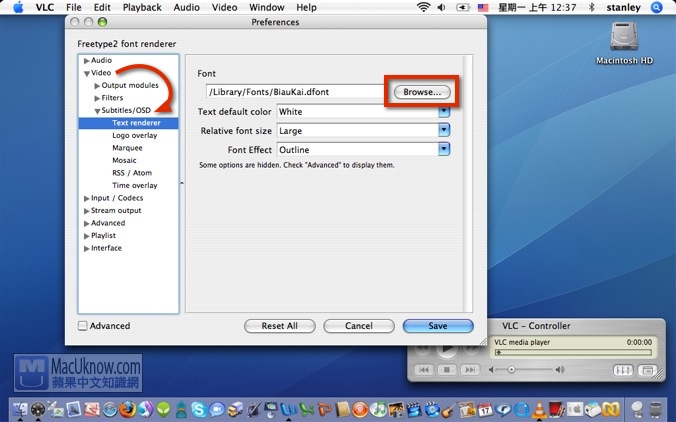Screen dimensions: 676x422
Task: Expand the Playlist category
Action: (x=87, y=236)
